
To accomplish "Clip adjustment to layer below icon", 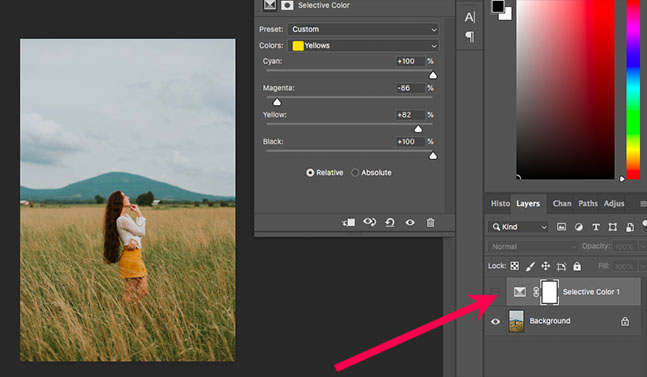I will (x=349, y=223).
